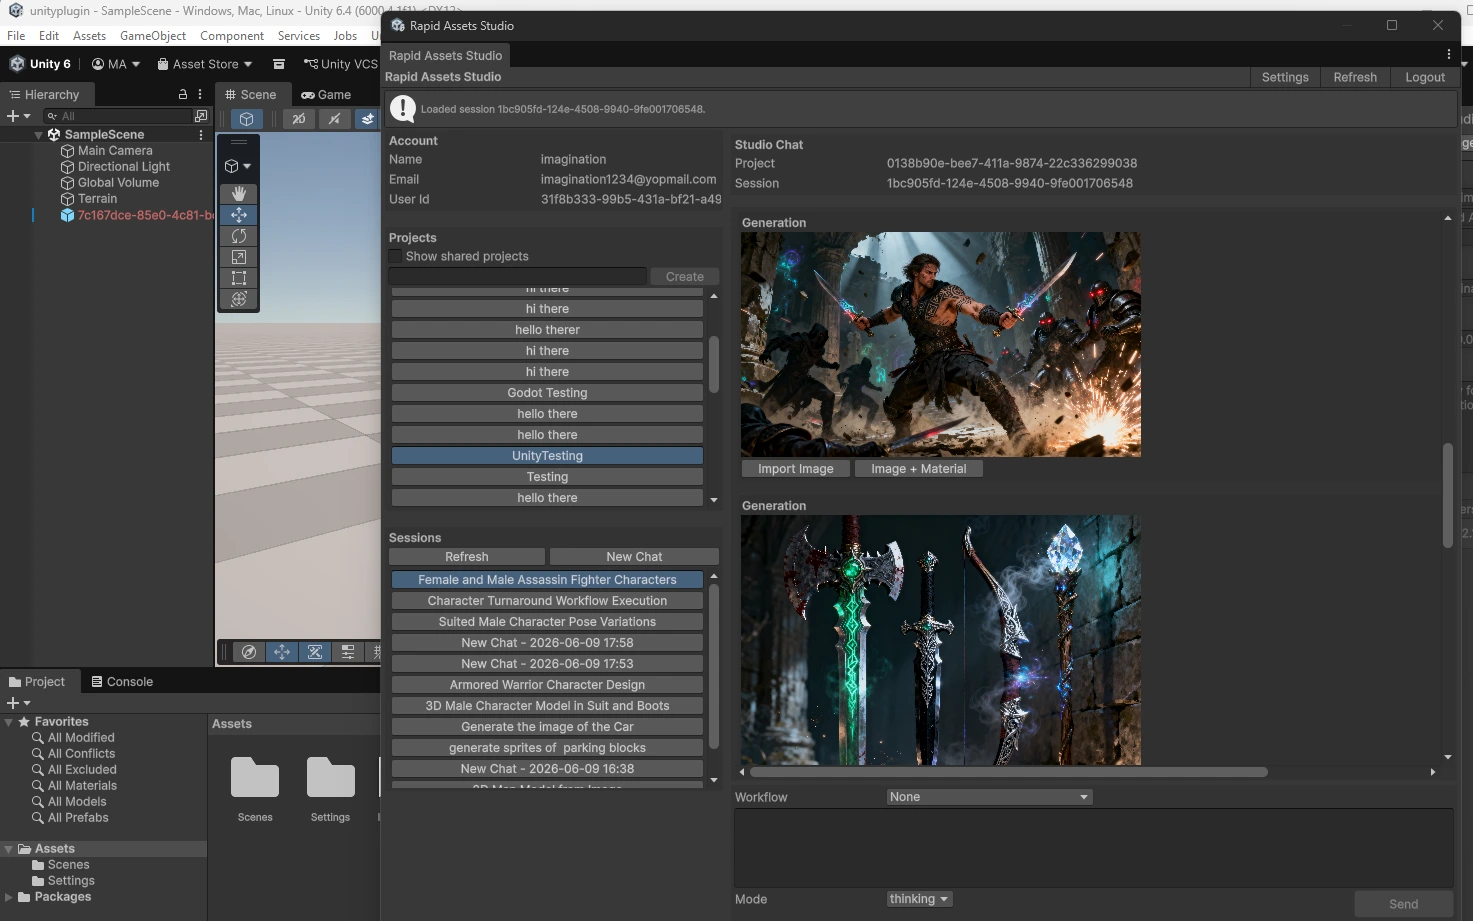Open the Project panel add (+) dropdown
This screenshot has width=1473, height=921.
pyautogui.click(x=19, y=703)
